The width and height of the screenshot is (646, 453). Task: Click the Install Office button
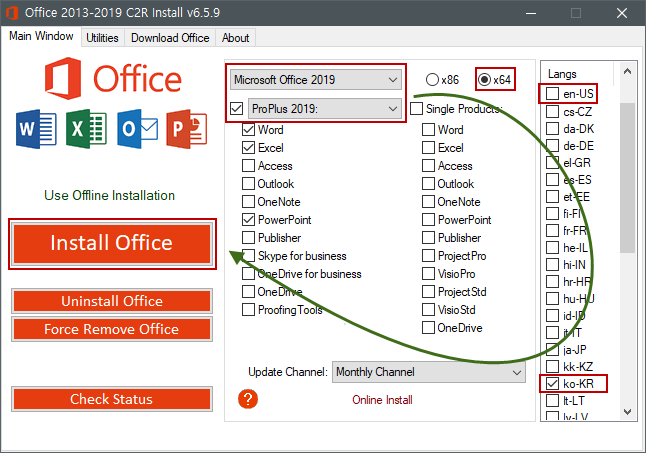click(x=112, y=243)
